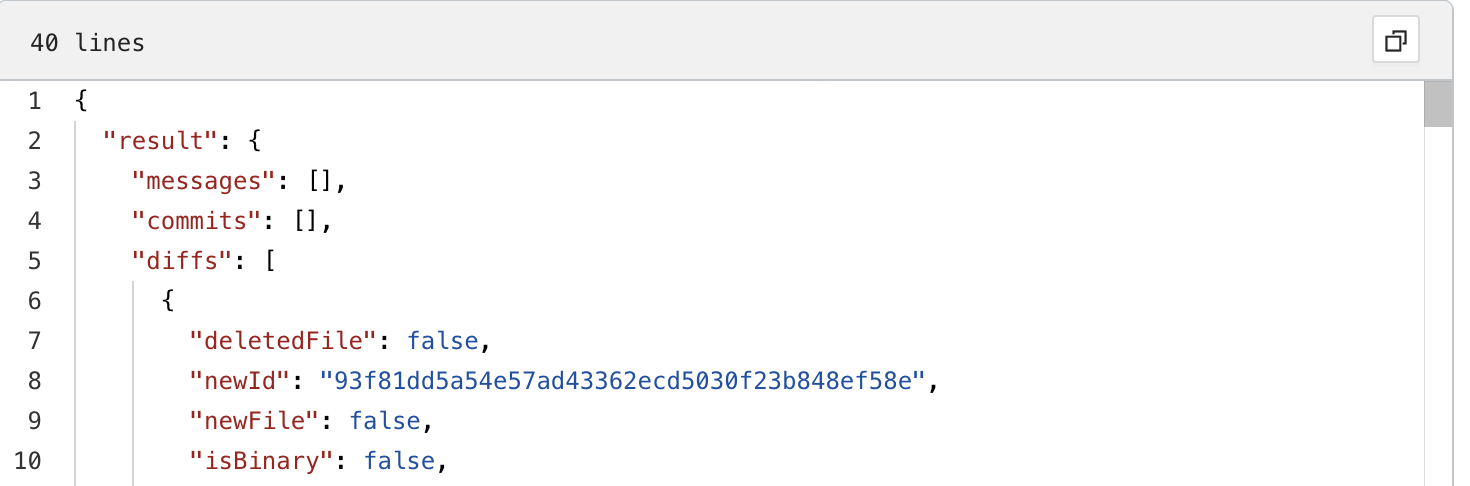Viewport: 1470px width, 486px height.
Task: Click the vertical scrollbar thumb
Action: pos(1438,104)
